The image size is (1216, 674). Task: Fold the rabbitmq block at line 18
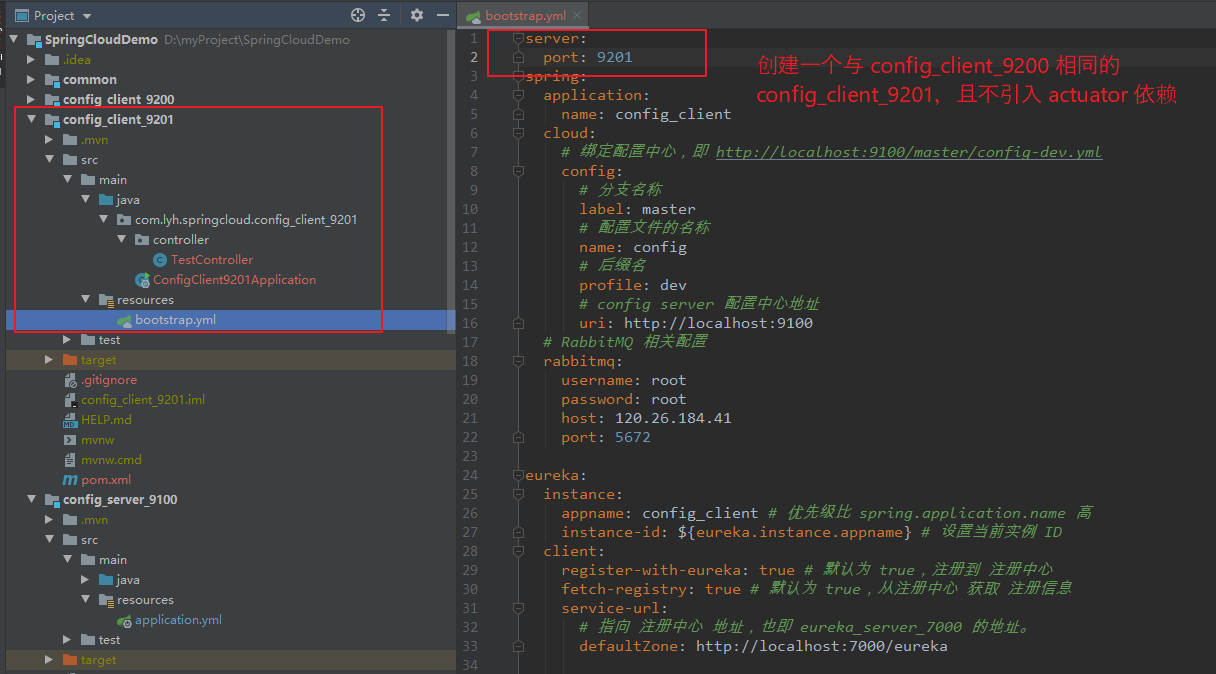[x=518, y=361]
